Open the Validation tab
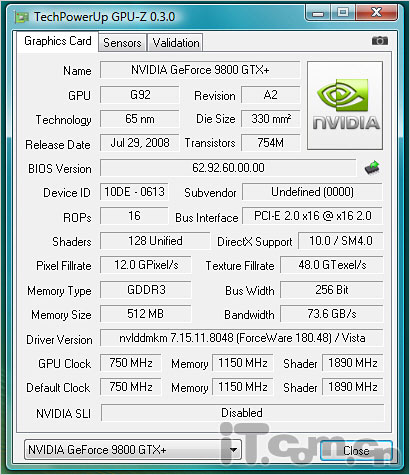Image resolution: width=410 pixels, height=475 pixels. (x=176, y=43)
